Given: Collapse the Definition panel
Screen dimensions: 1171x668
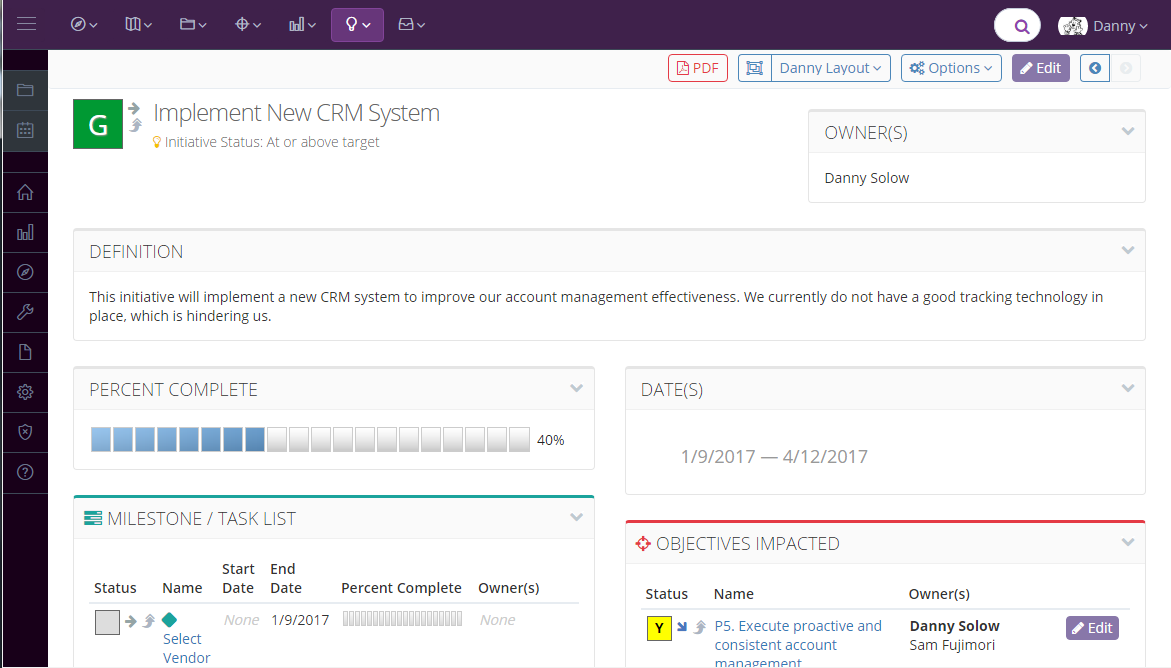Looking at the screenshot, I should 1128,251.
